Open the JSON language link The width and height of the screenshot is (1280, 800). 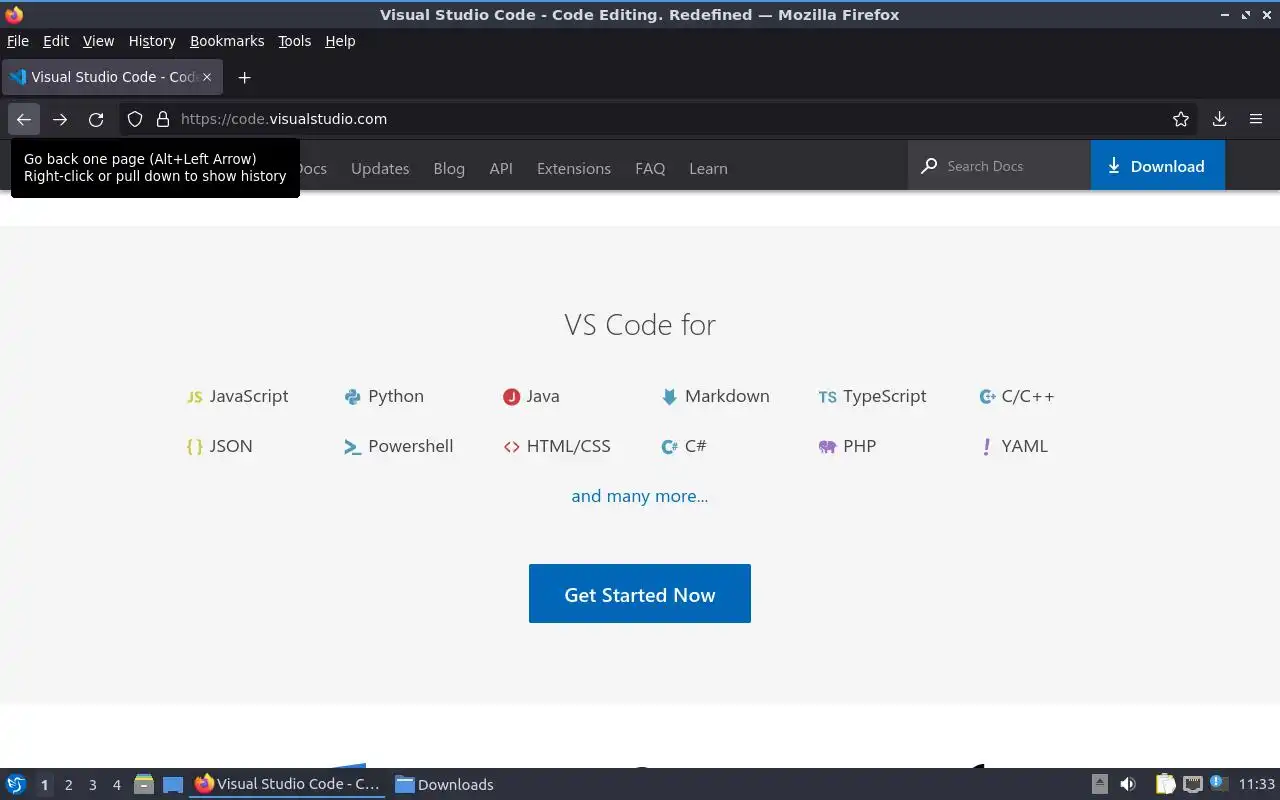(231, 446)
